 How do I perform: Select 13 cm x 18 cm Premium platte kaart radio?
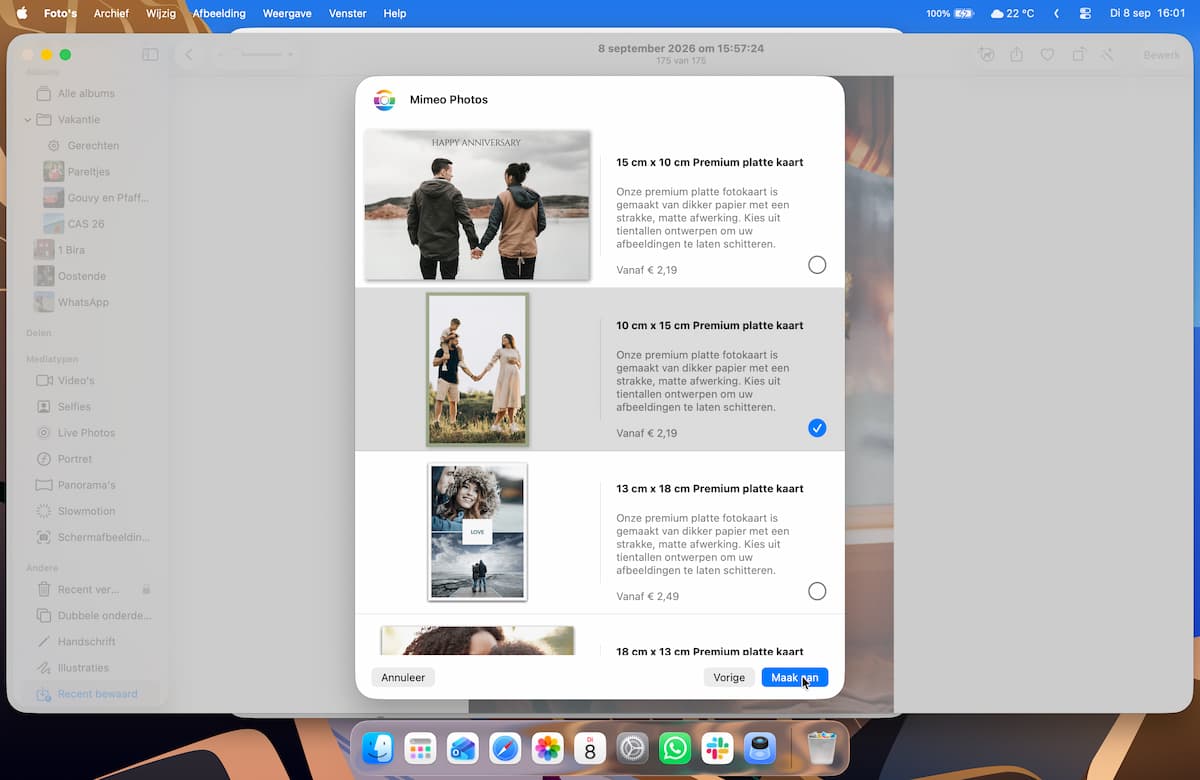[817, 591]
